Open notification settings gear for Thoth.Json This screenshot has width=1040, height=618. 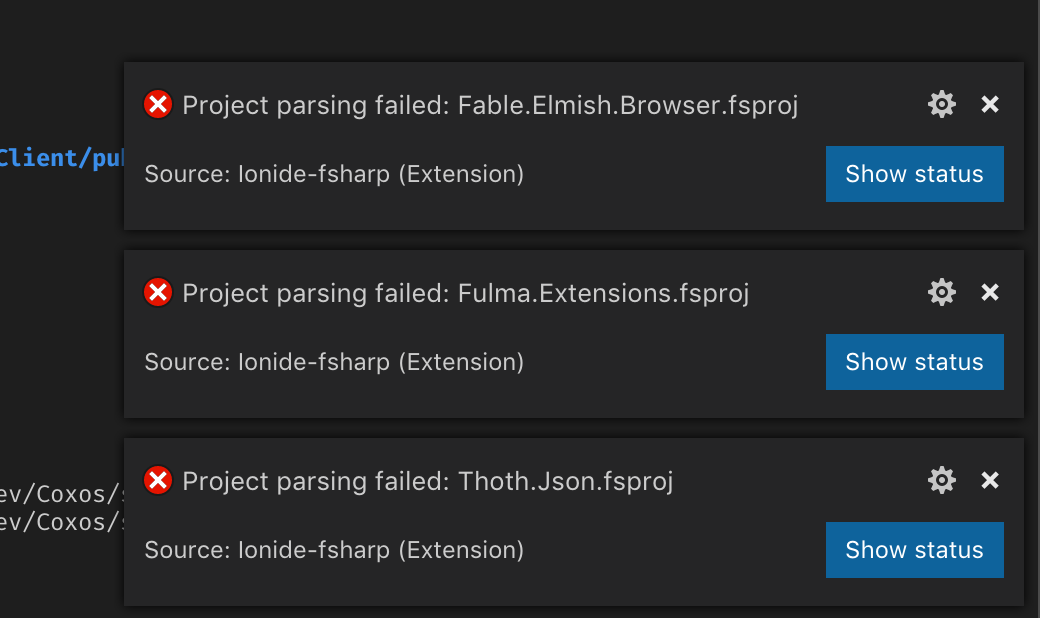click(x=941, y=480)
